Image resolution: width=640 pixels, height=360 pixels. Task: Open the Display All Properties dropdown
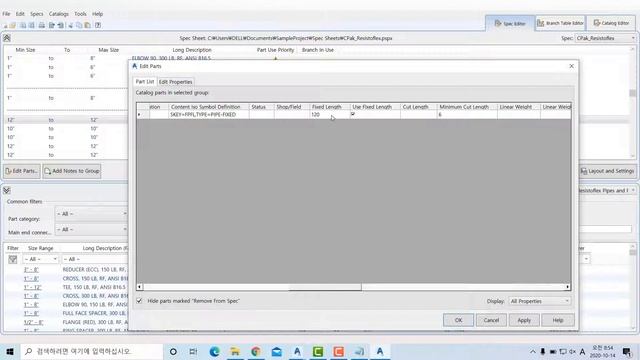539,301
